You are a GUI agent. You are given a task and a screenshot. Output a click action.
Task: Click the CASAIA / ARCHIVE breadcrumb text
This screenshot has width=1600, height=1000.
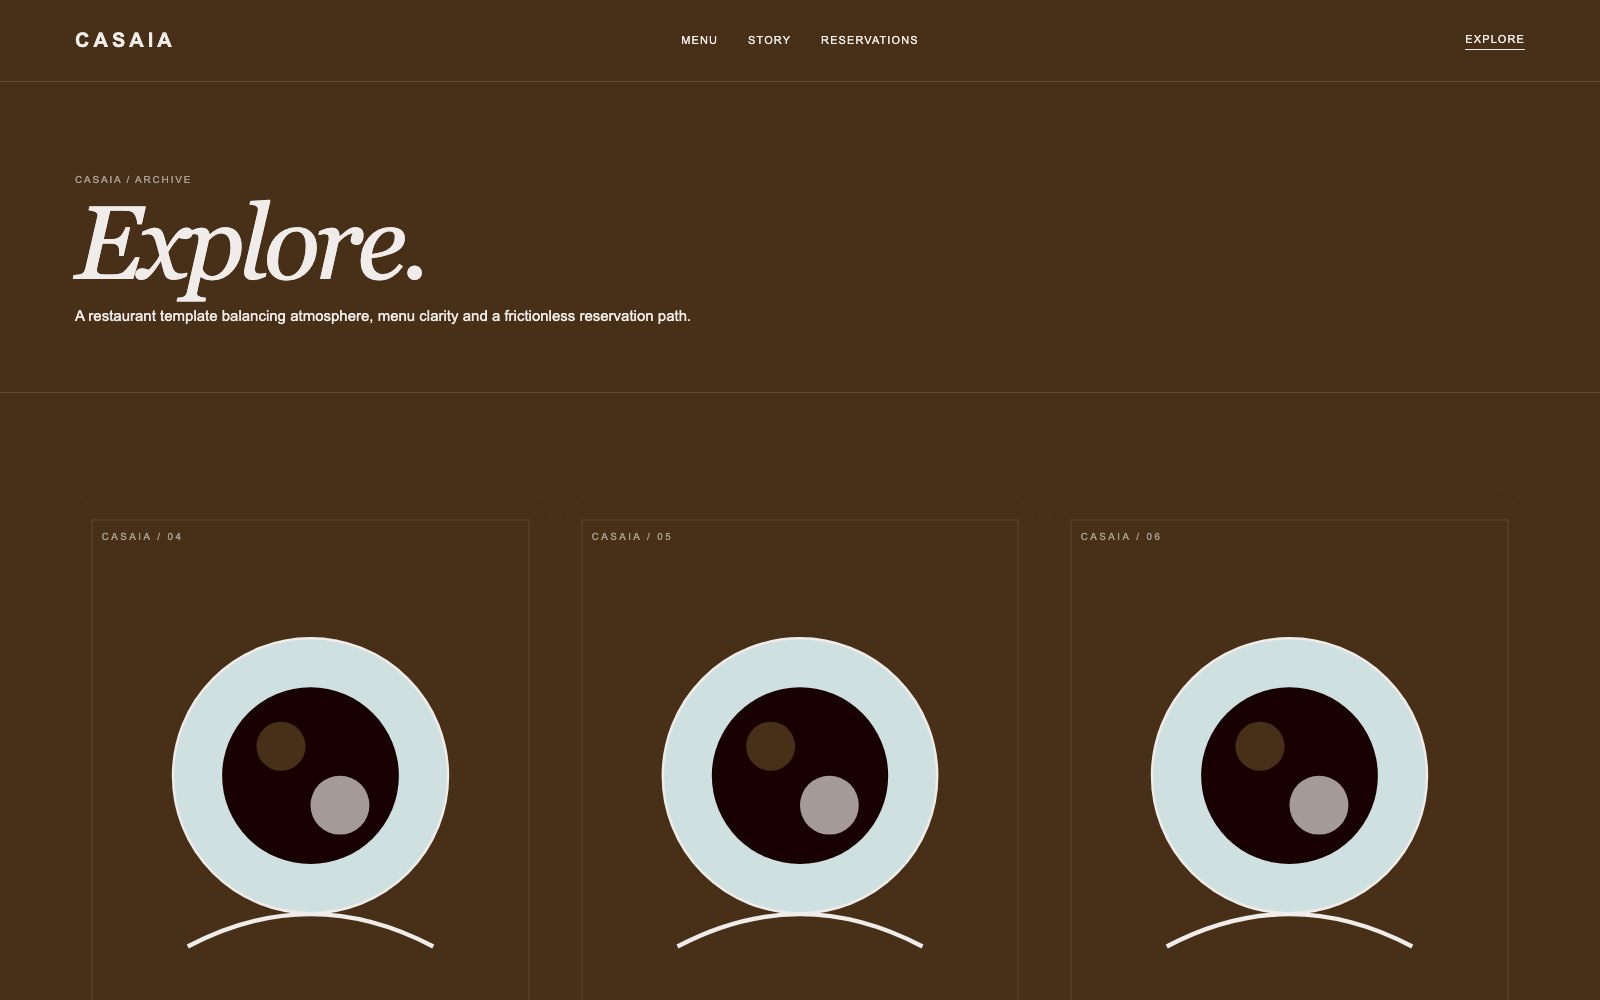(133, 180)
